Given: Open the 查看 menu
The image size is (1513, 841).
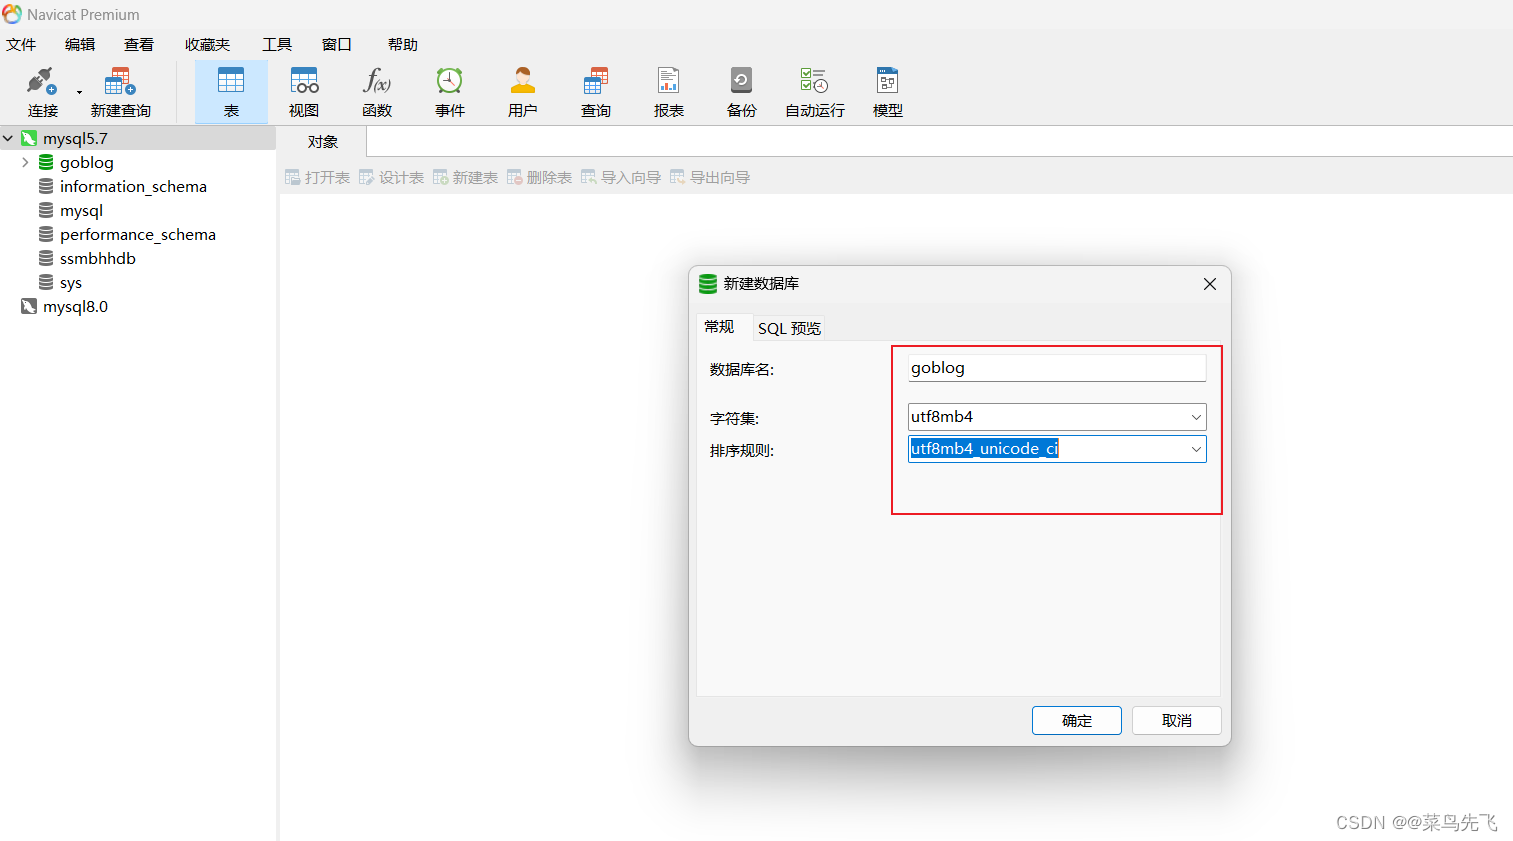Looking at the screenshot, I should pos(139,44).
